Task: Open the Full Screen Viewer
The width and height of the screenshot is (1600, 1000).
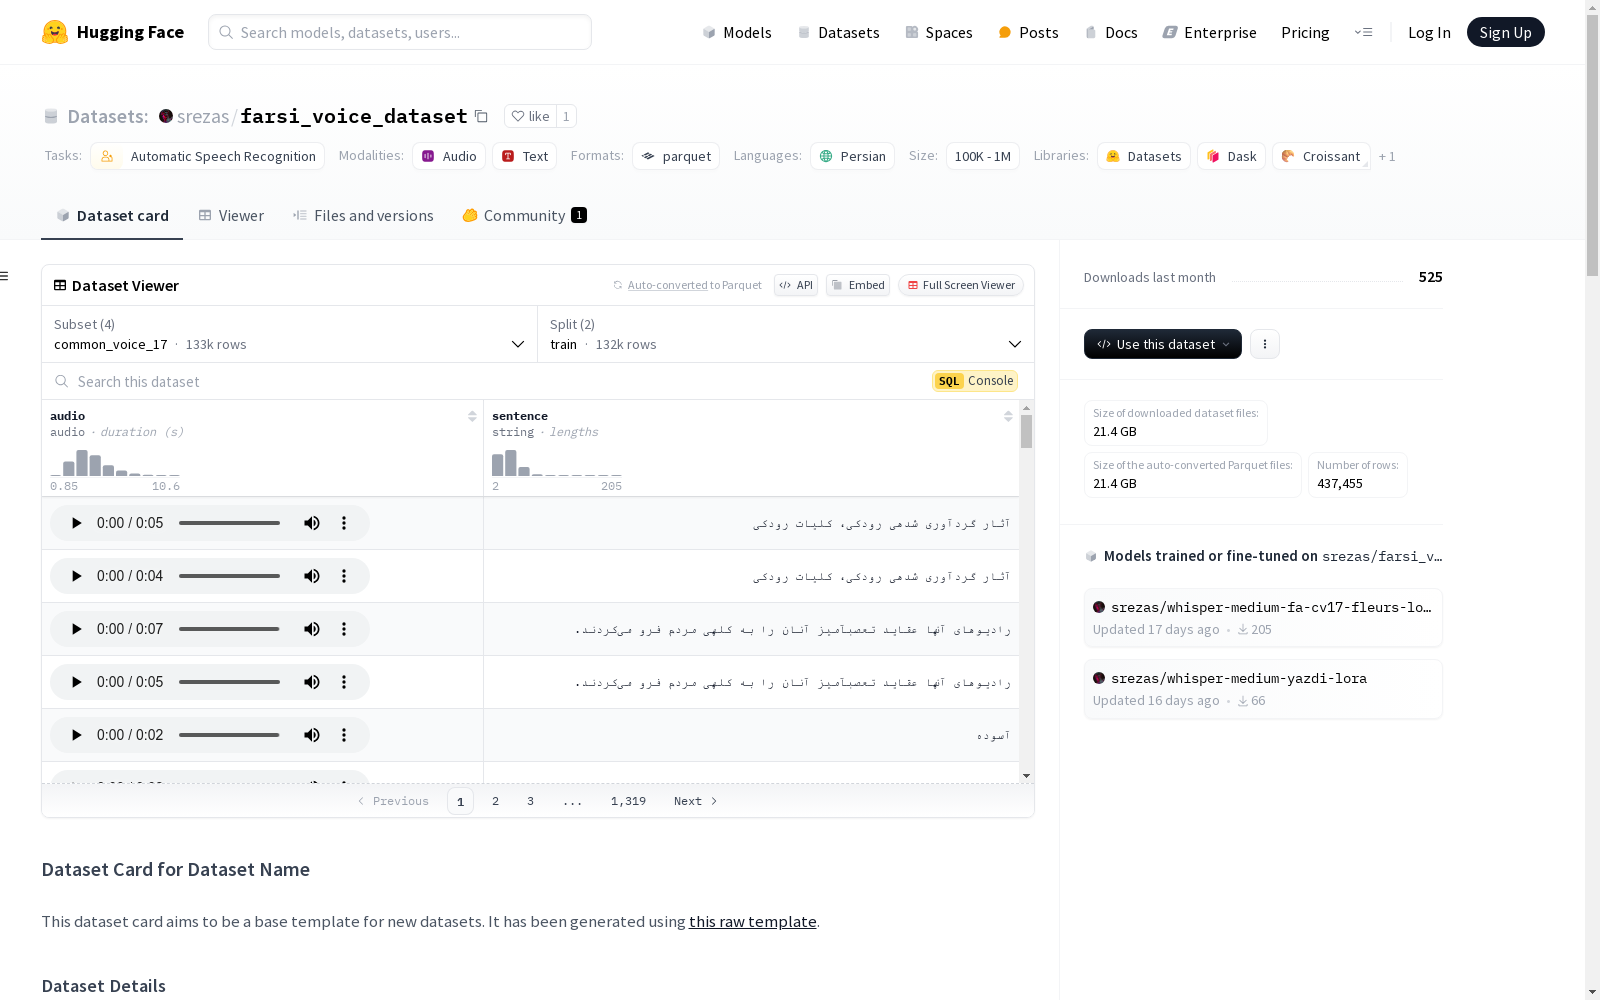Action: click(x=960, y=285)
